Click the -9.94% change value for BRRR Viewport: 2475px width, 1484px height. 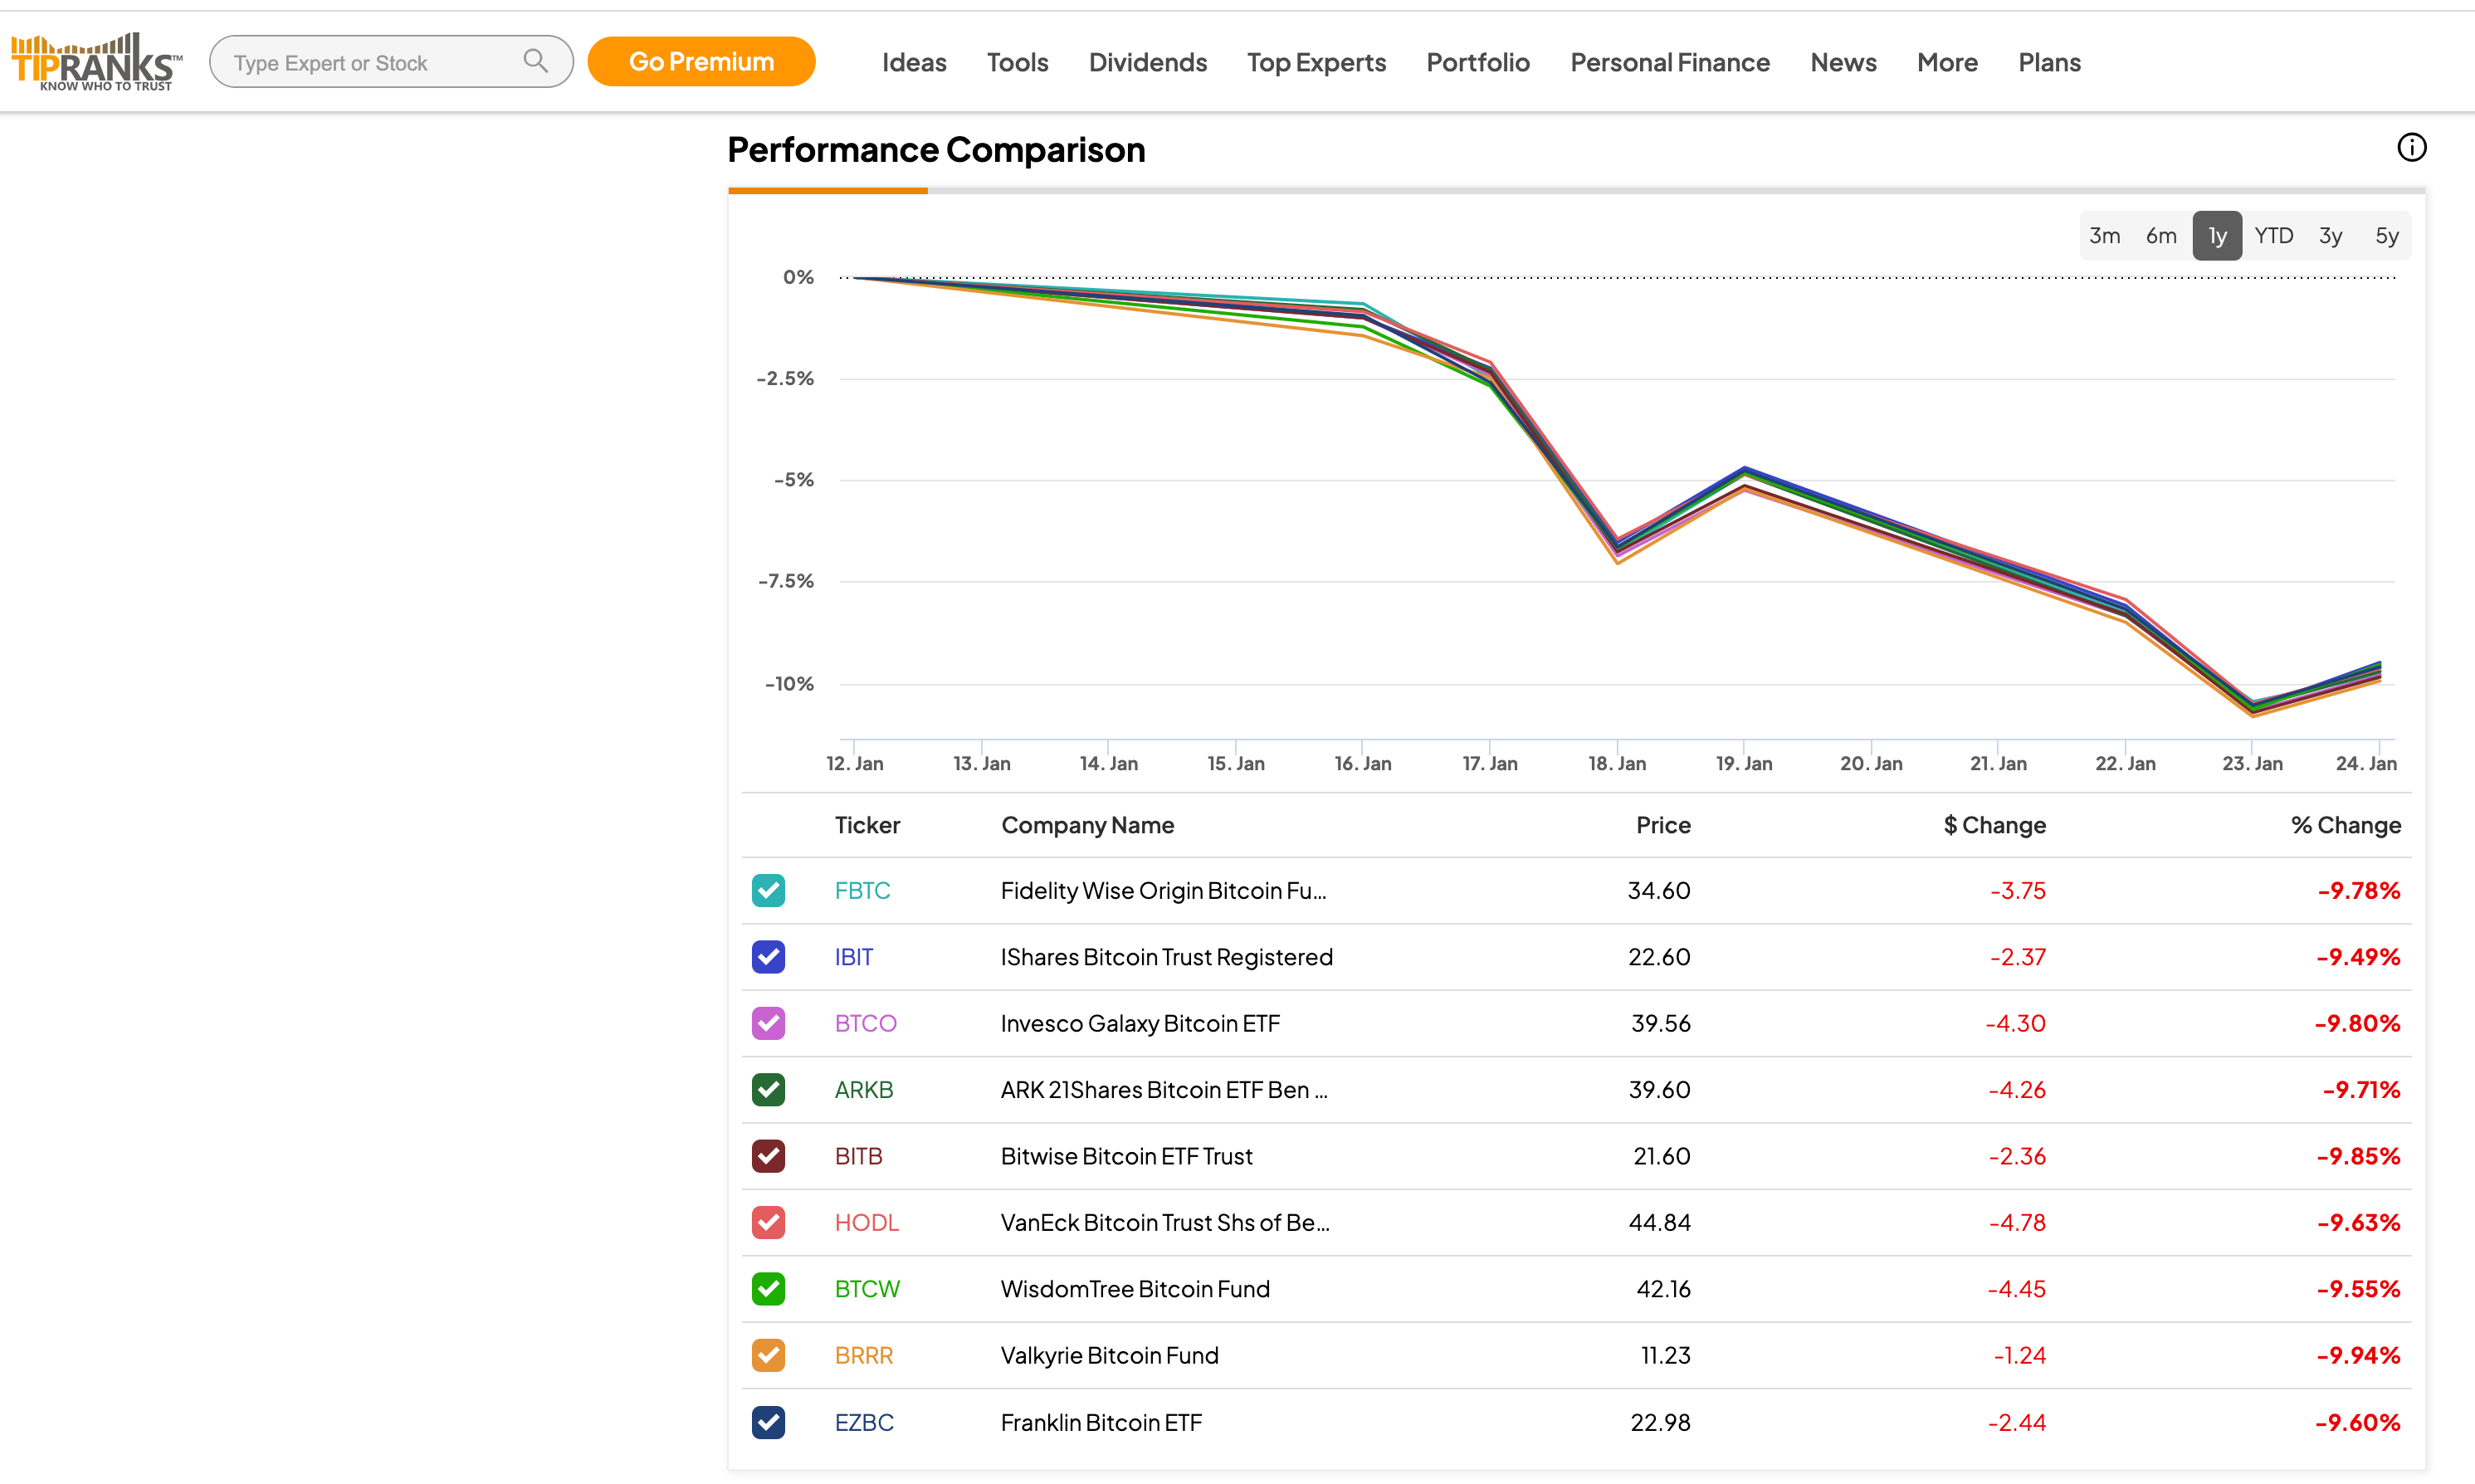(2358, 1355)
